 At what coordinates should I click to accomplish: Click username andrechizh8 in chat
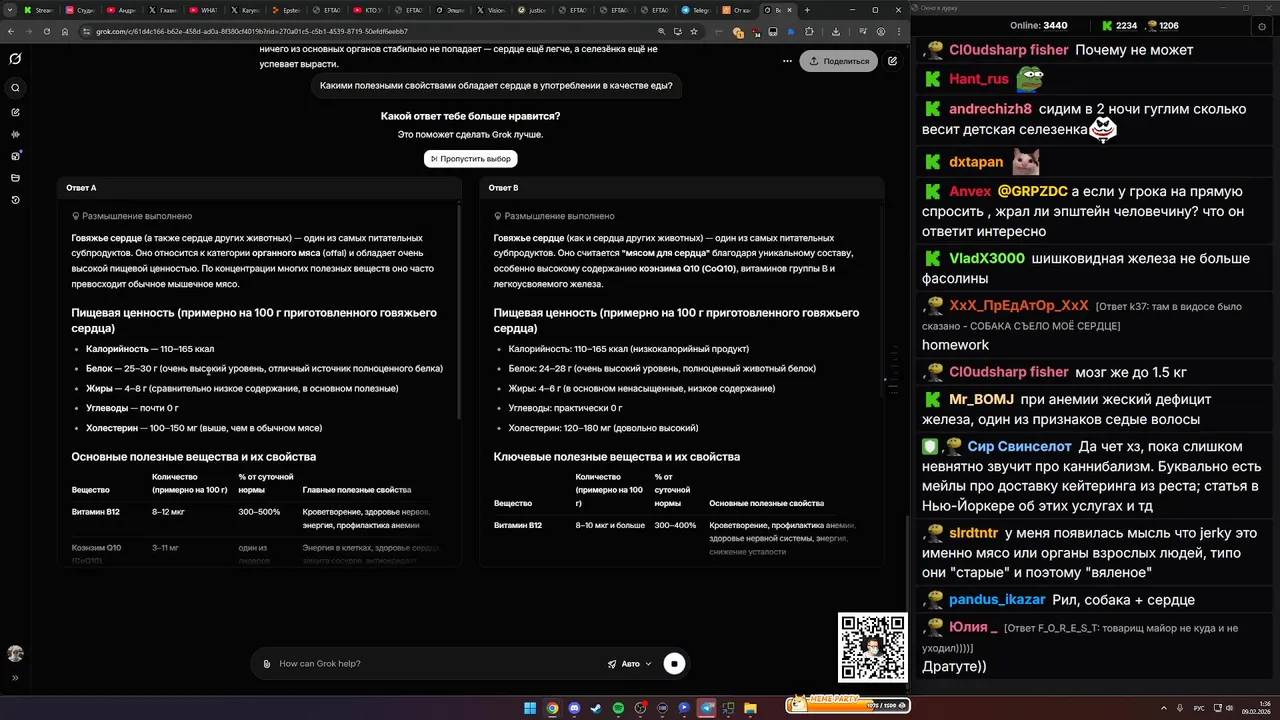click(990, 109)
